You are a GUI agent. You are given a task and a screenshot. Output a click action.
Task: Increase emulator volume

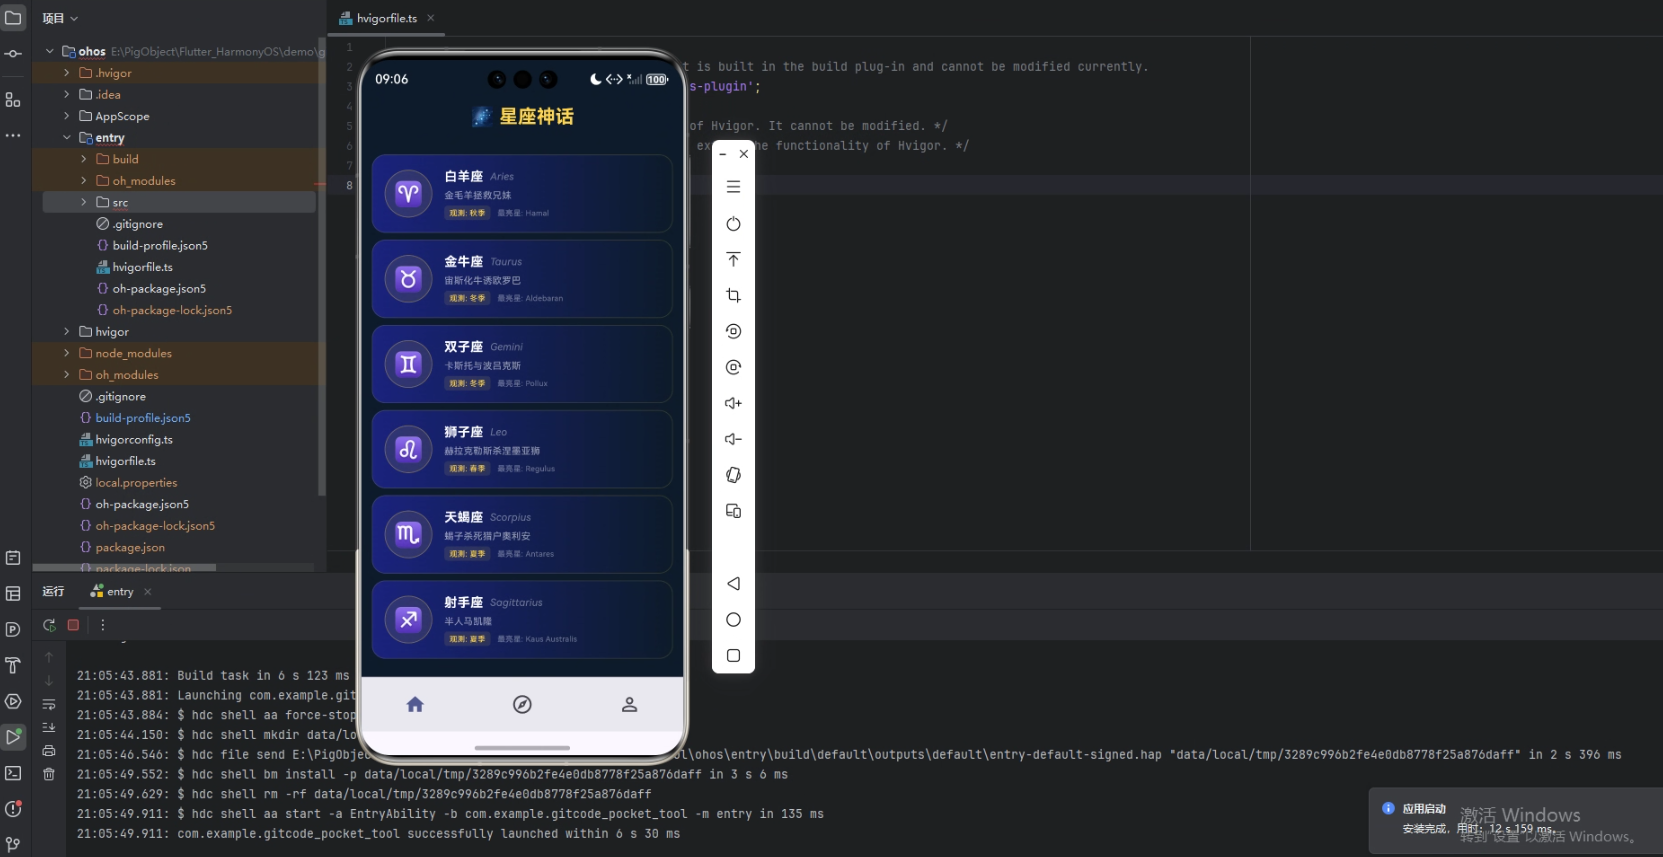(733, 403)
